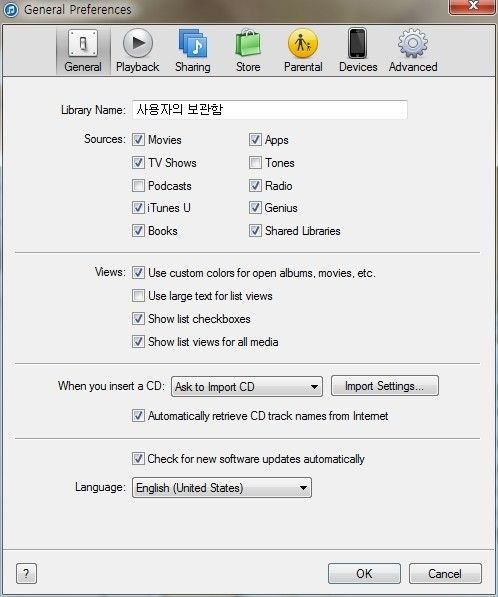The image size is (498, 597).
Task: Open the When you insert a CD dropdown
Action: [x=247, y=386]
